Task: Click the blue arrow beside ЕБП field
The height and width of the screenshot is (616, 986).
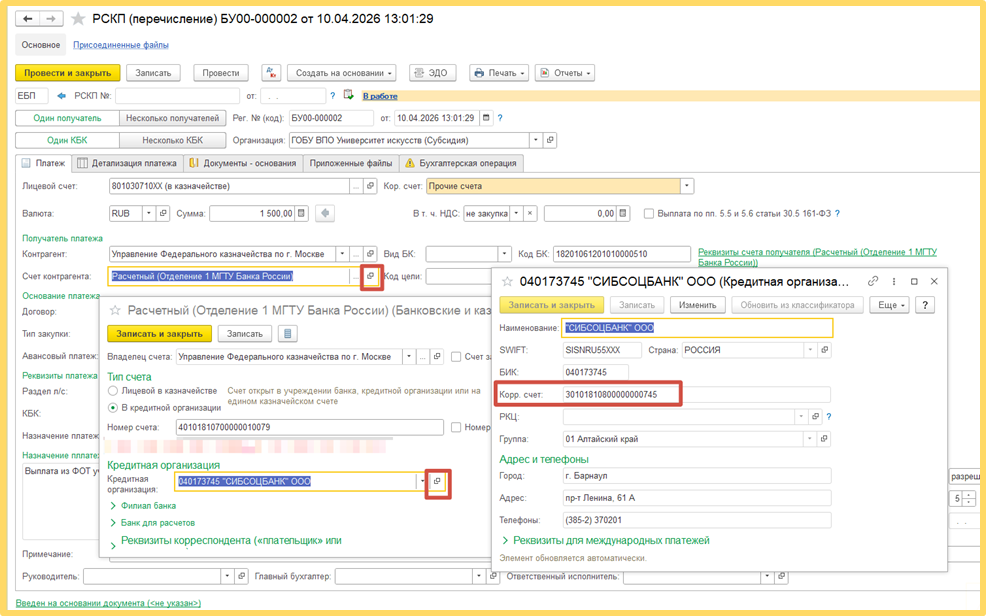Action: click(61, 96)
